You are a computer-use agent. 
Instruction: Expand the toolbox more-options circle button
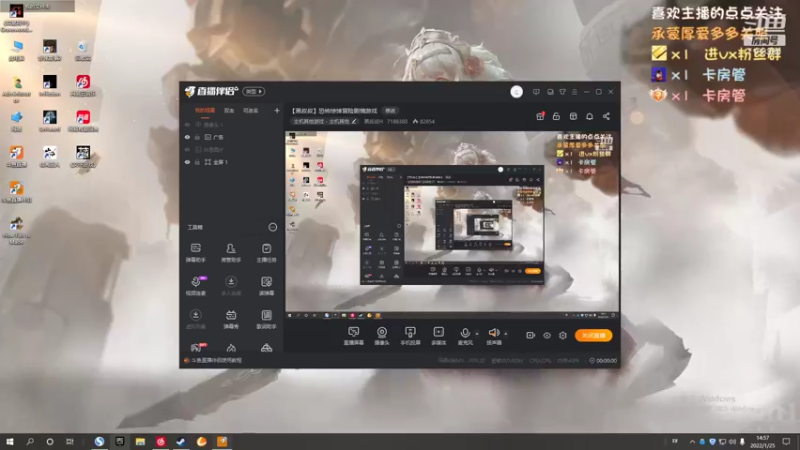pos(272,227)
